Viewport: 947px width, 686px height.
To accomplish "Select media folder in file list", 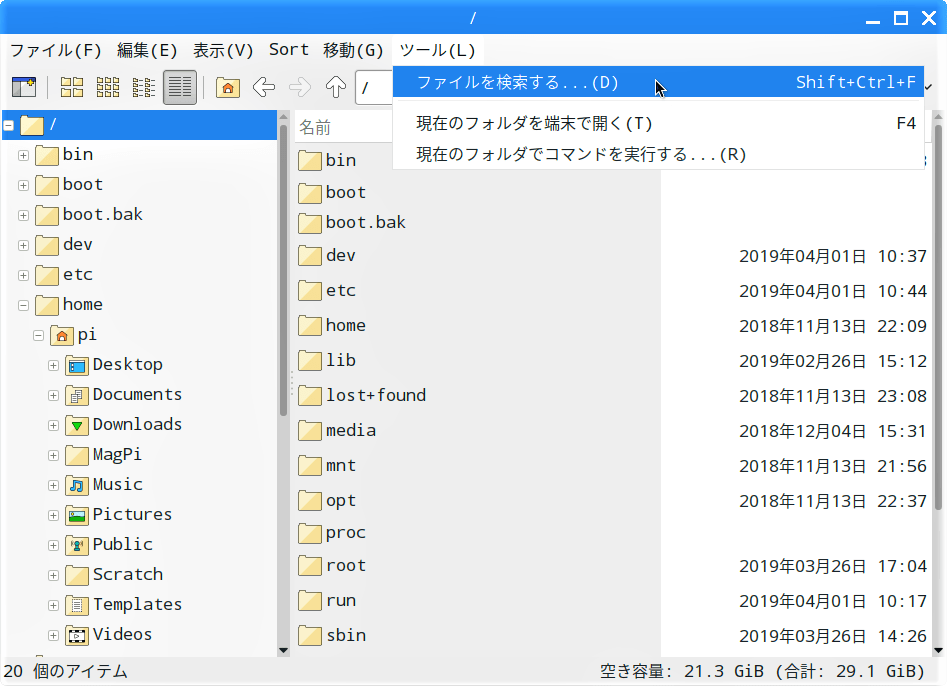I will pyautogui.click(x=337, y=431).
